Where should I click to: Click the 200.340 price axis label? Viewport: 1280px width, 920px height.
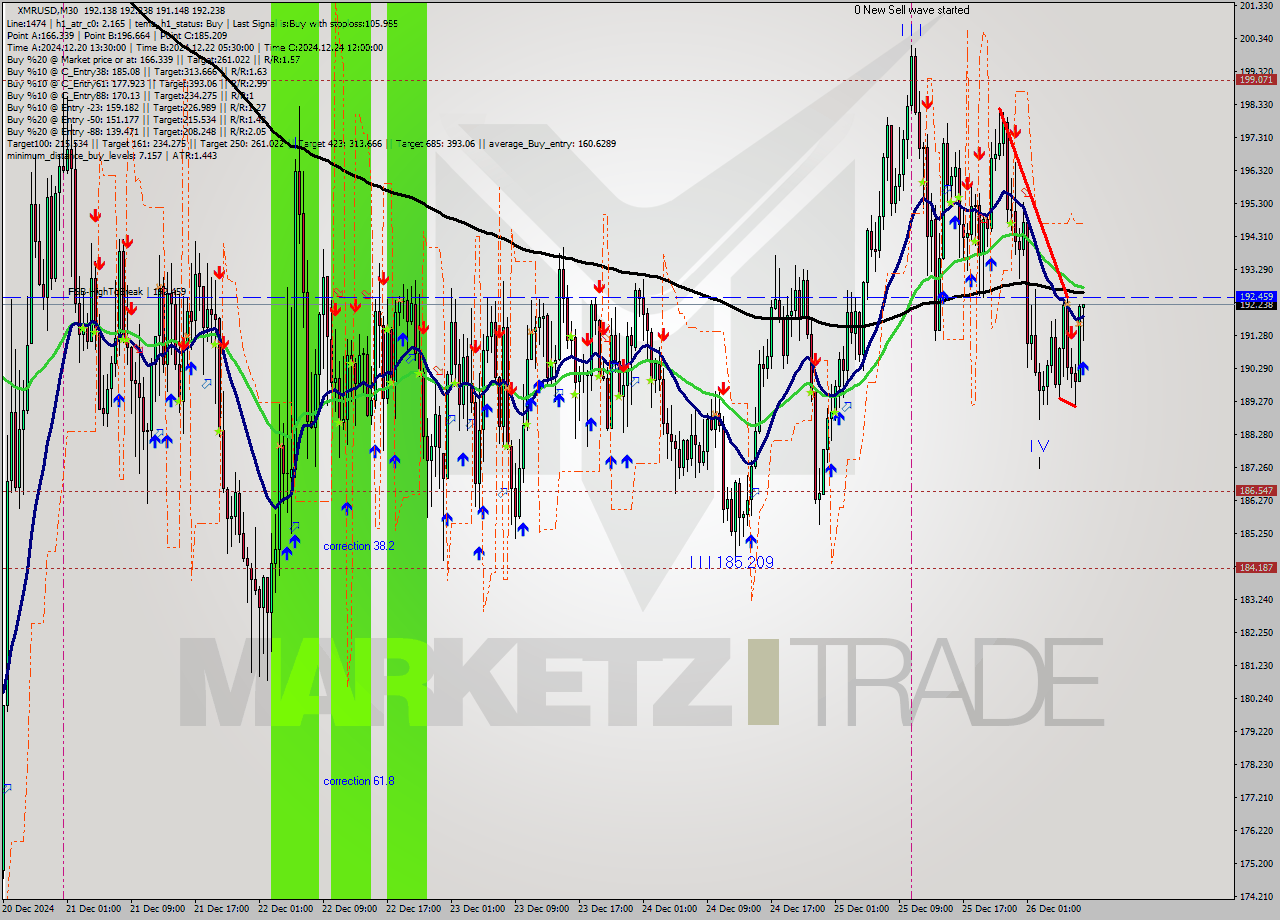pyautogui.click(x=1256, y=39)
